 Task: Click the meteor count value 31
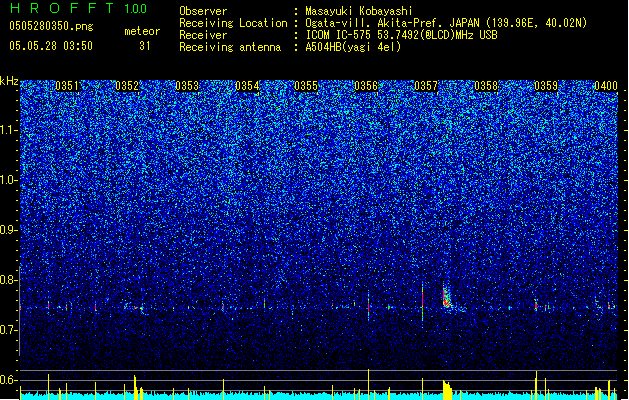145,46
